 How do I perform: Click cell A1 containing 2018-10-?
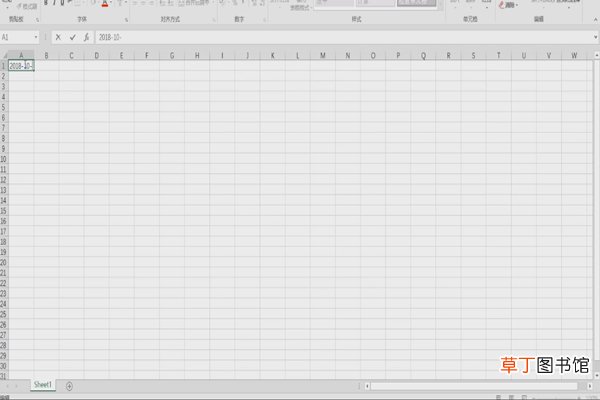pos(21,66)
